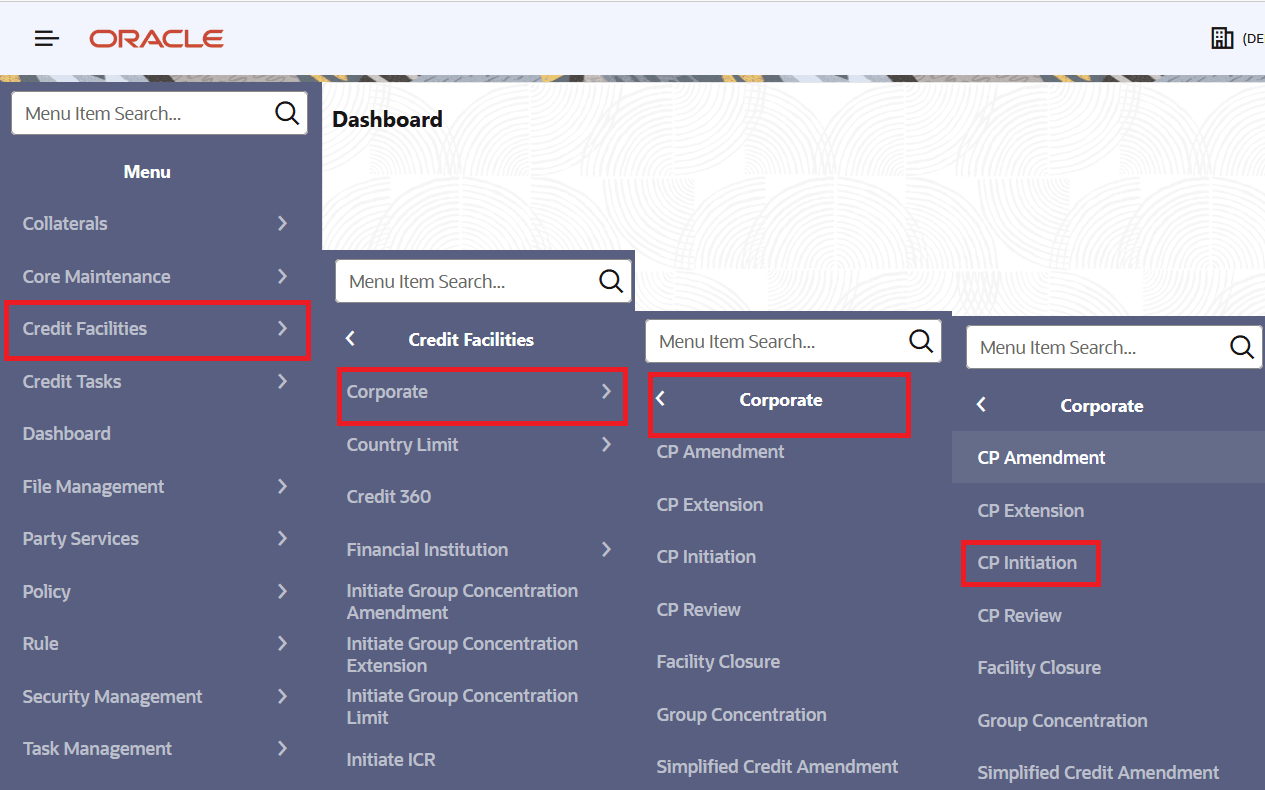Open boxed CP Initiation in rightmost panel
Viewport: 1265px width, 790px height.
pyautogui.click(x=1027, y=562)
